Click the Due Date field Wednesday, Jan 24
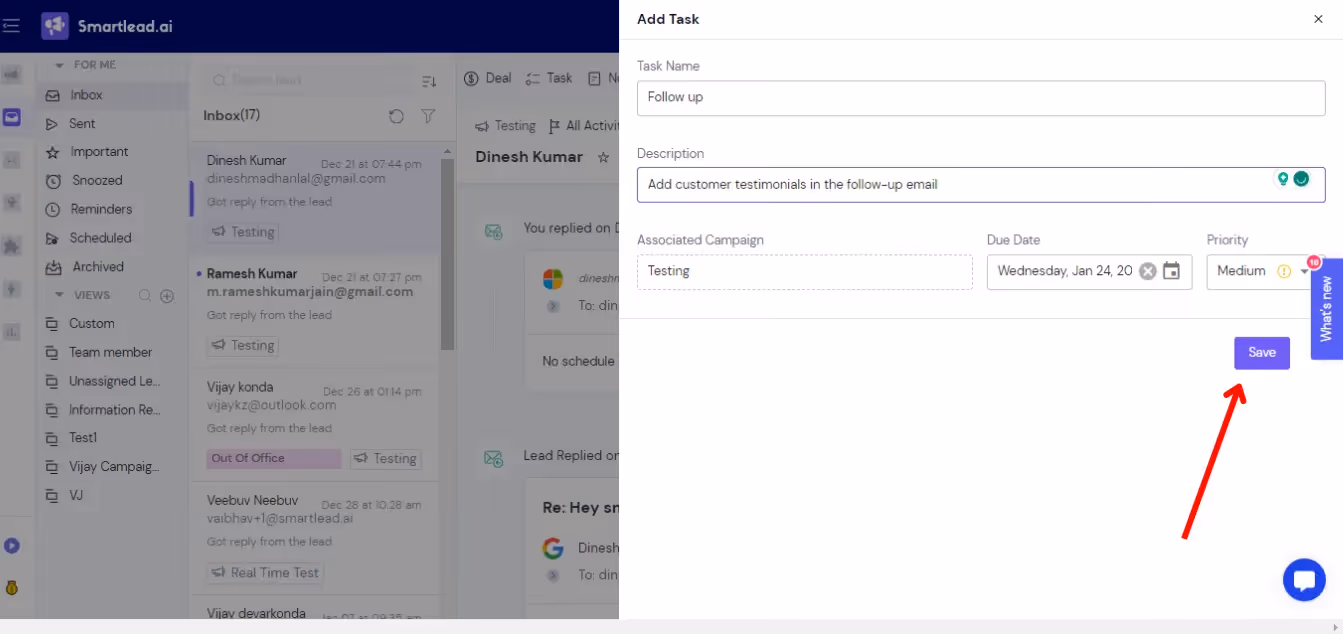 [1089, 272]
